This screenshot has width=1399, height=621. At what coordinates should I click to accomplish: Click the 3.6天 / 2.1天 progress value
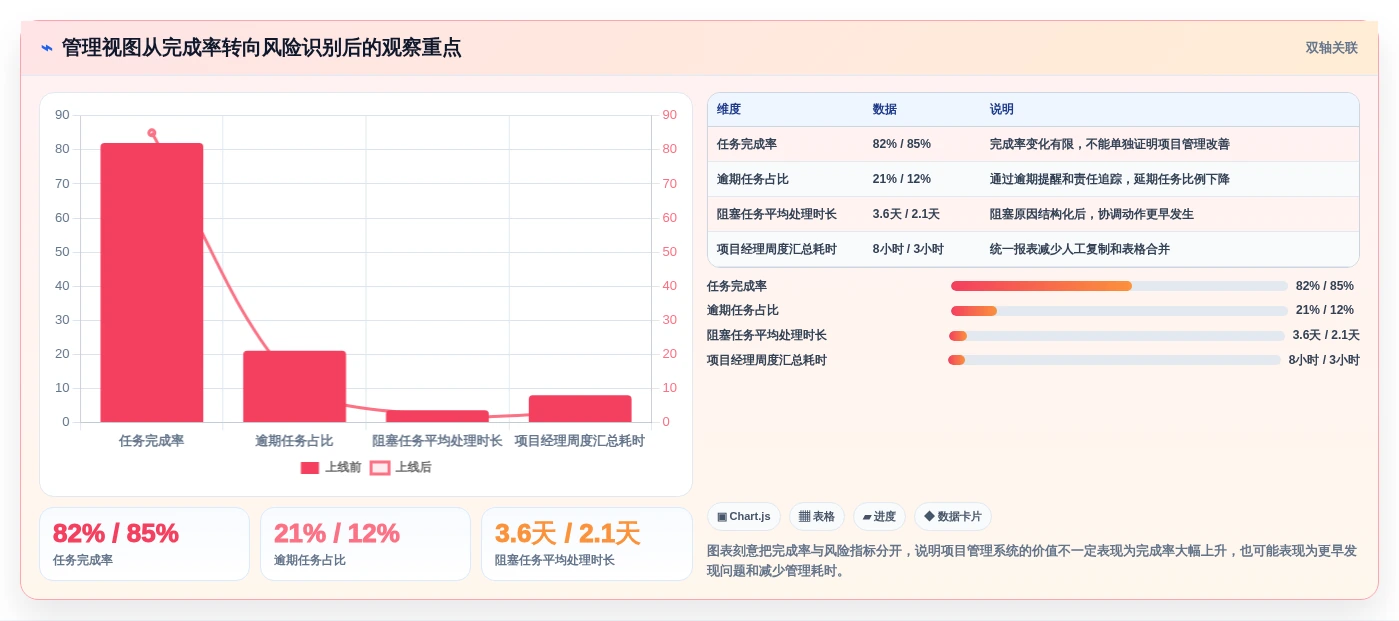click(1326, 335)
